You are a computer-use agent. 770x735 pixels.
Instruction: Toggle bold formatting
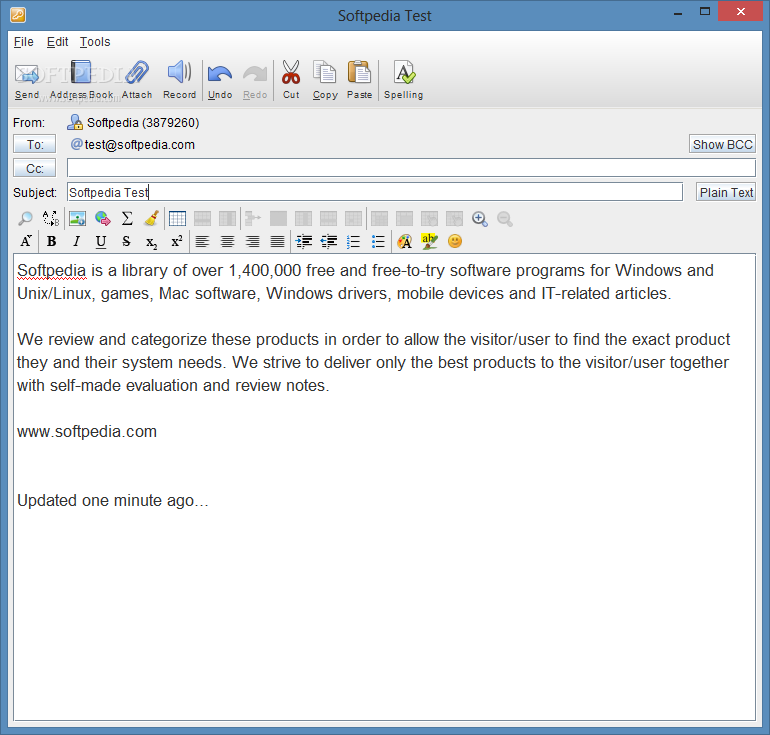click(51, 241)
